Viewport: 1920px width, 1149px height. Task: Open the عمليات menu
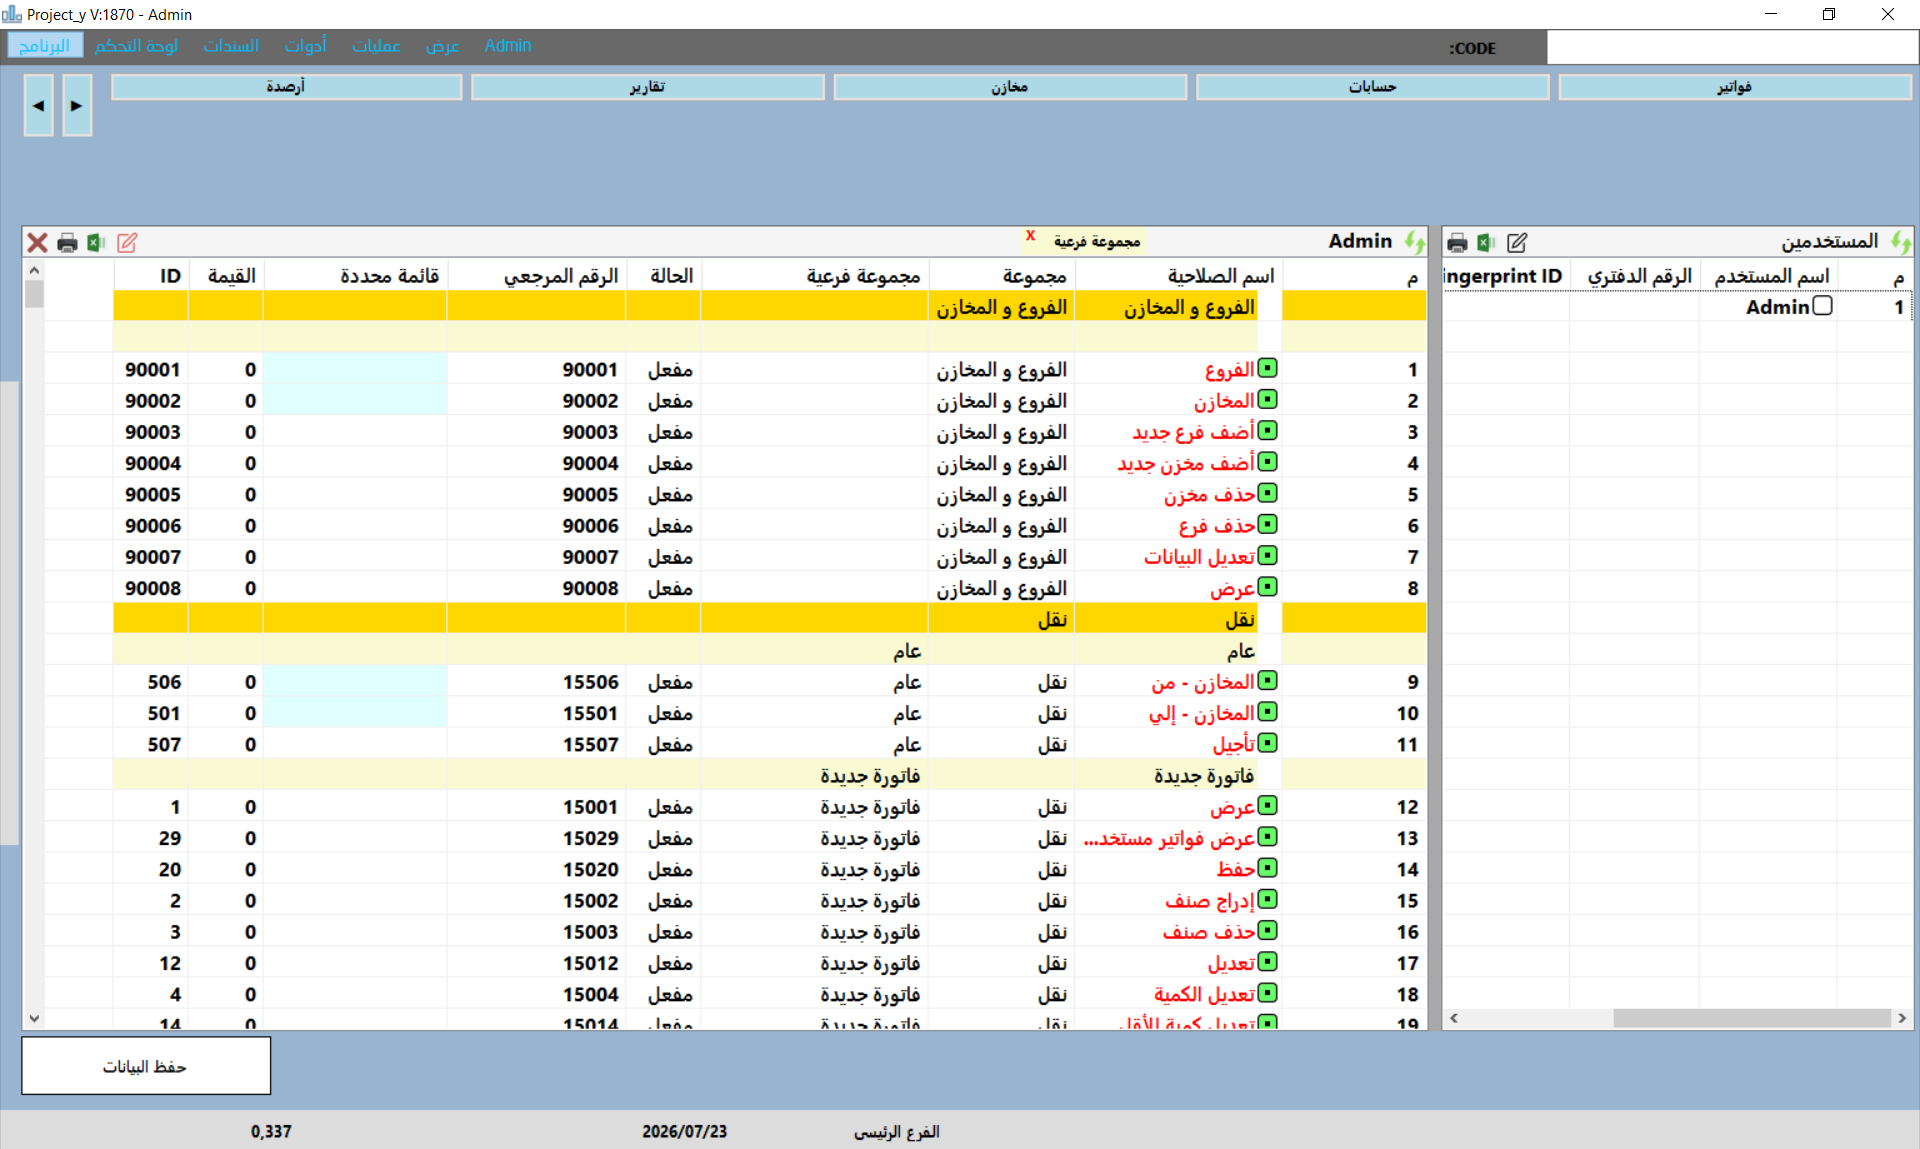(376, 46)
